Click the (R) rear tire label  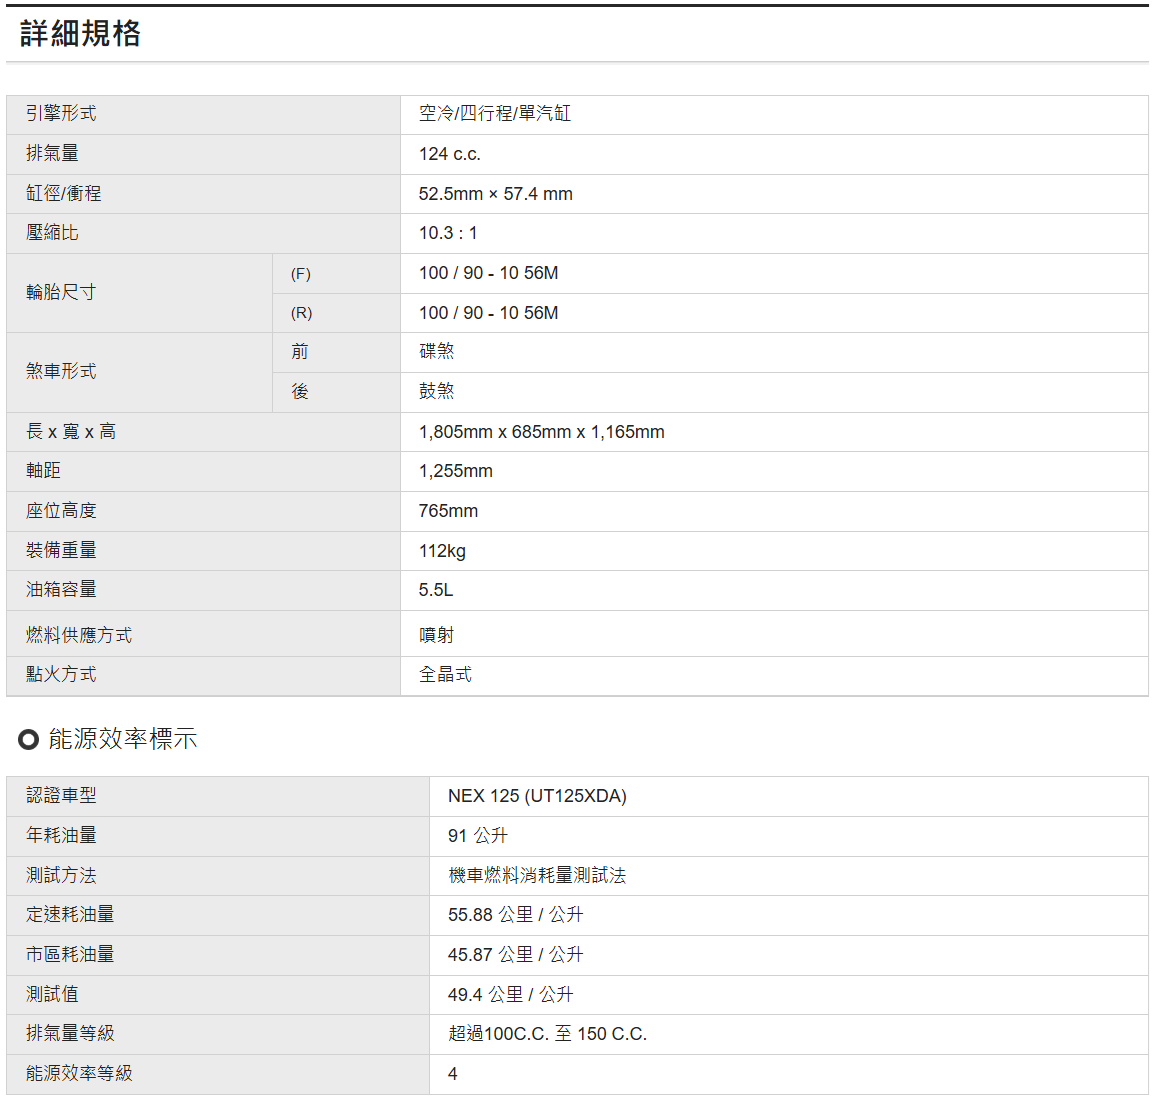coord(301,313)
